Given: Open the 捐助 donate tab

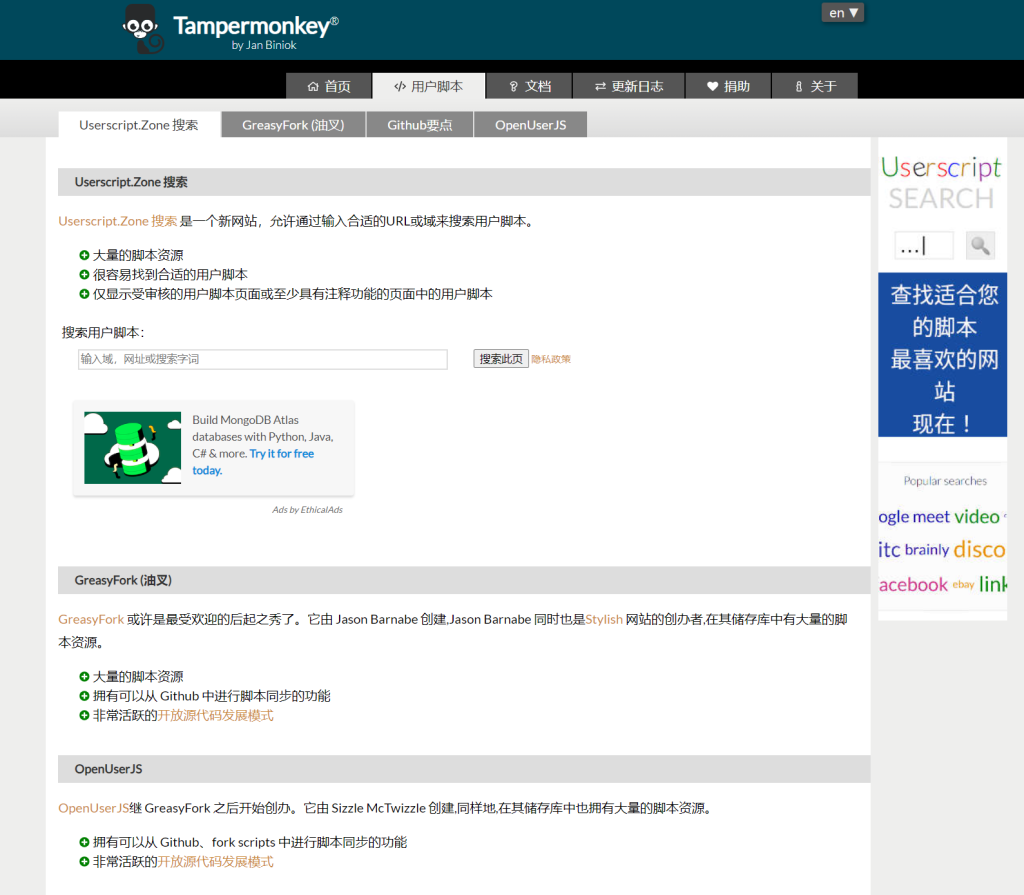Looking at the screenshot, I should coord(728,86).
